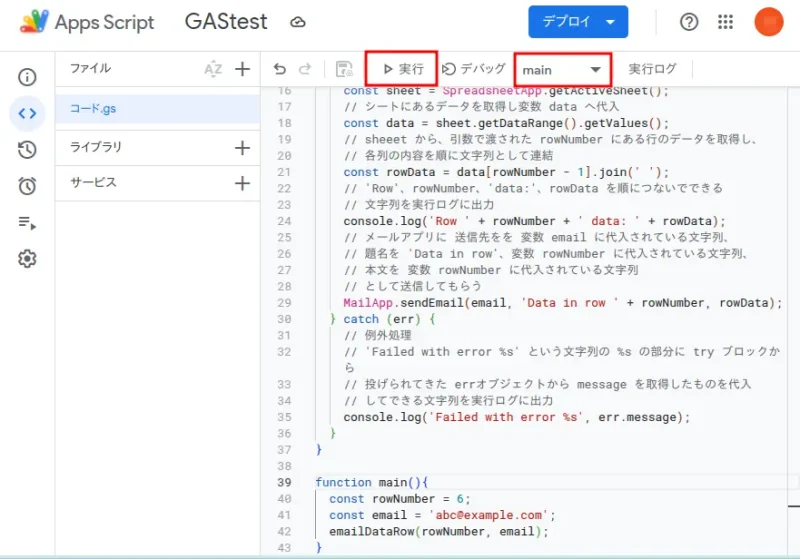The image size is (800, 559).
Task: Open the help question mark icon
Action: 689,22
